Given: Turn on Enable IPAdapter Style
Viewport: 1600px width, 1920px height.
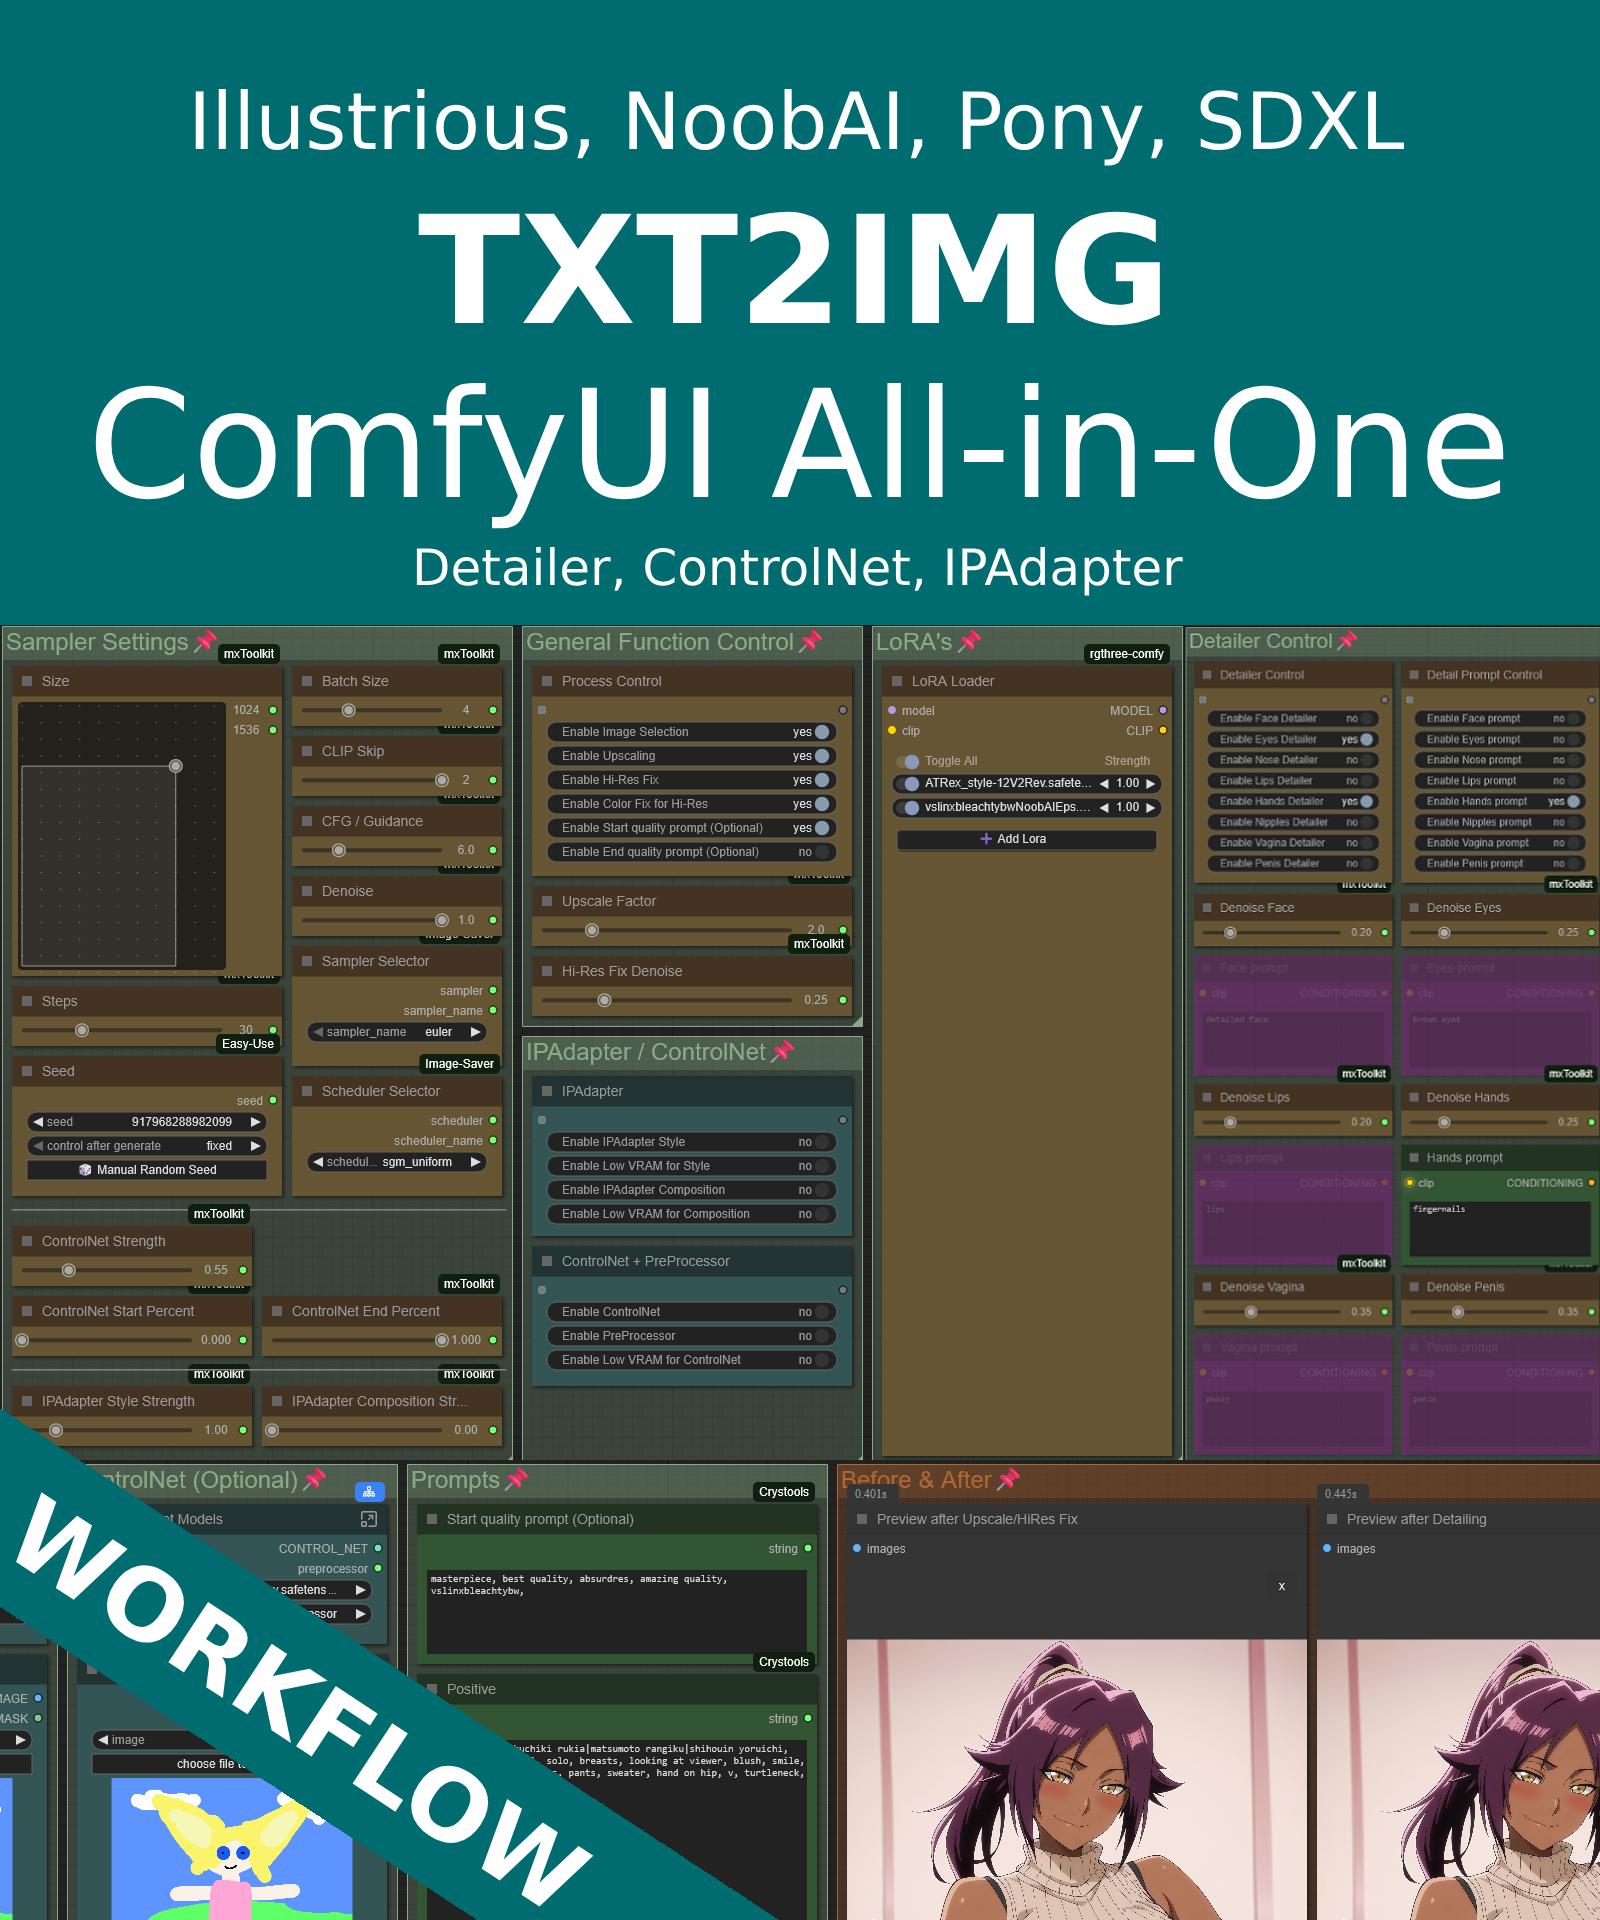Looking at the screenshot, I should tap(822, 1142).
